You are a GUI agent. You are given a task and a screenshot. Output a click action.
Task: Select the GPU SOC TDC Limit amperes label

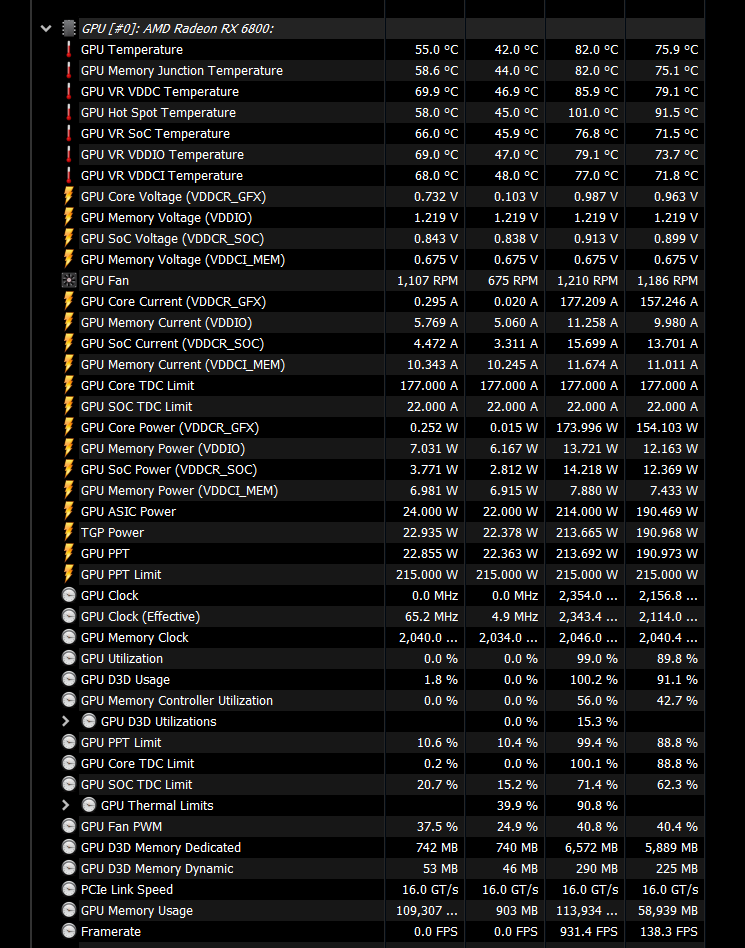[137, 407]
